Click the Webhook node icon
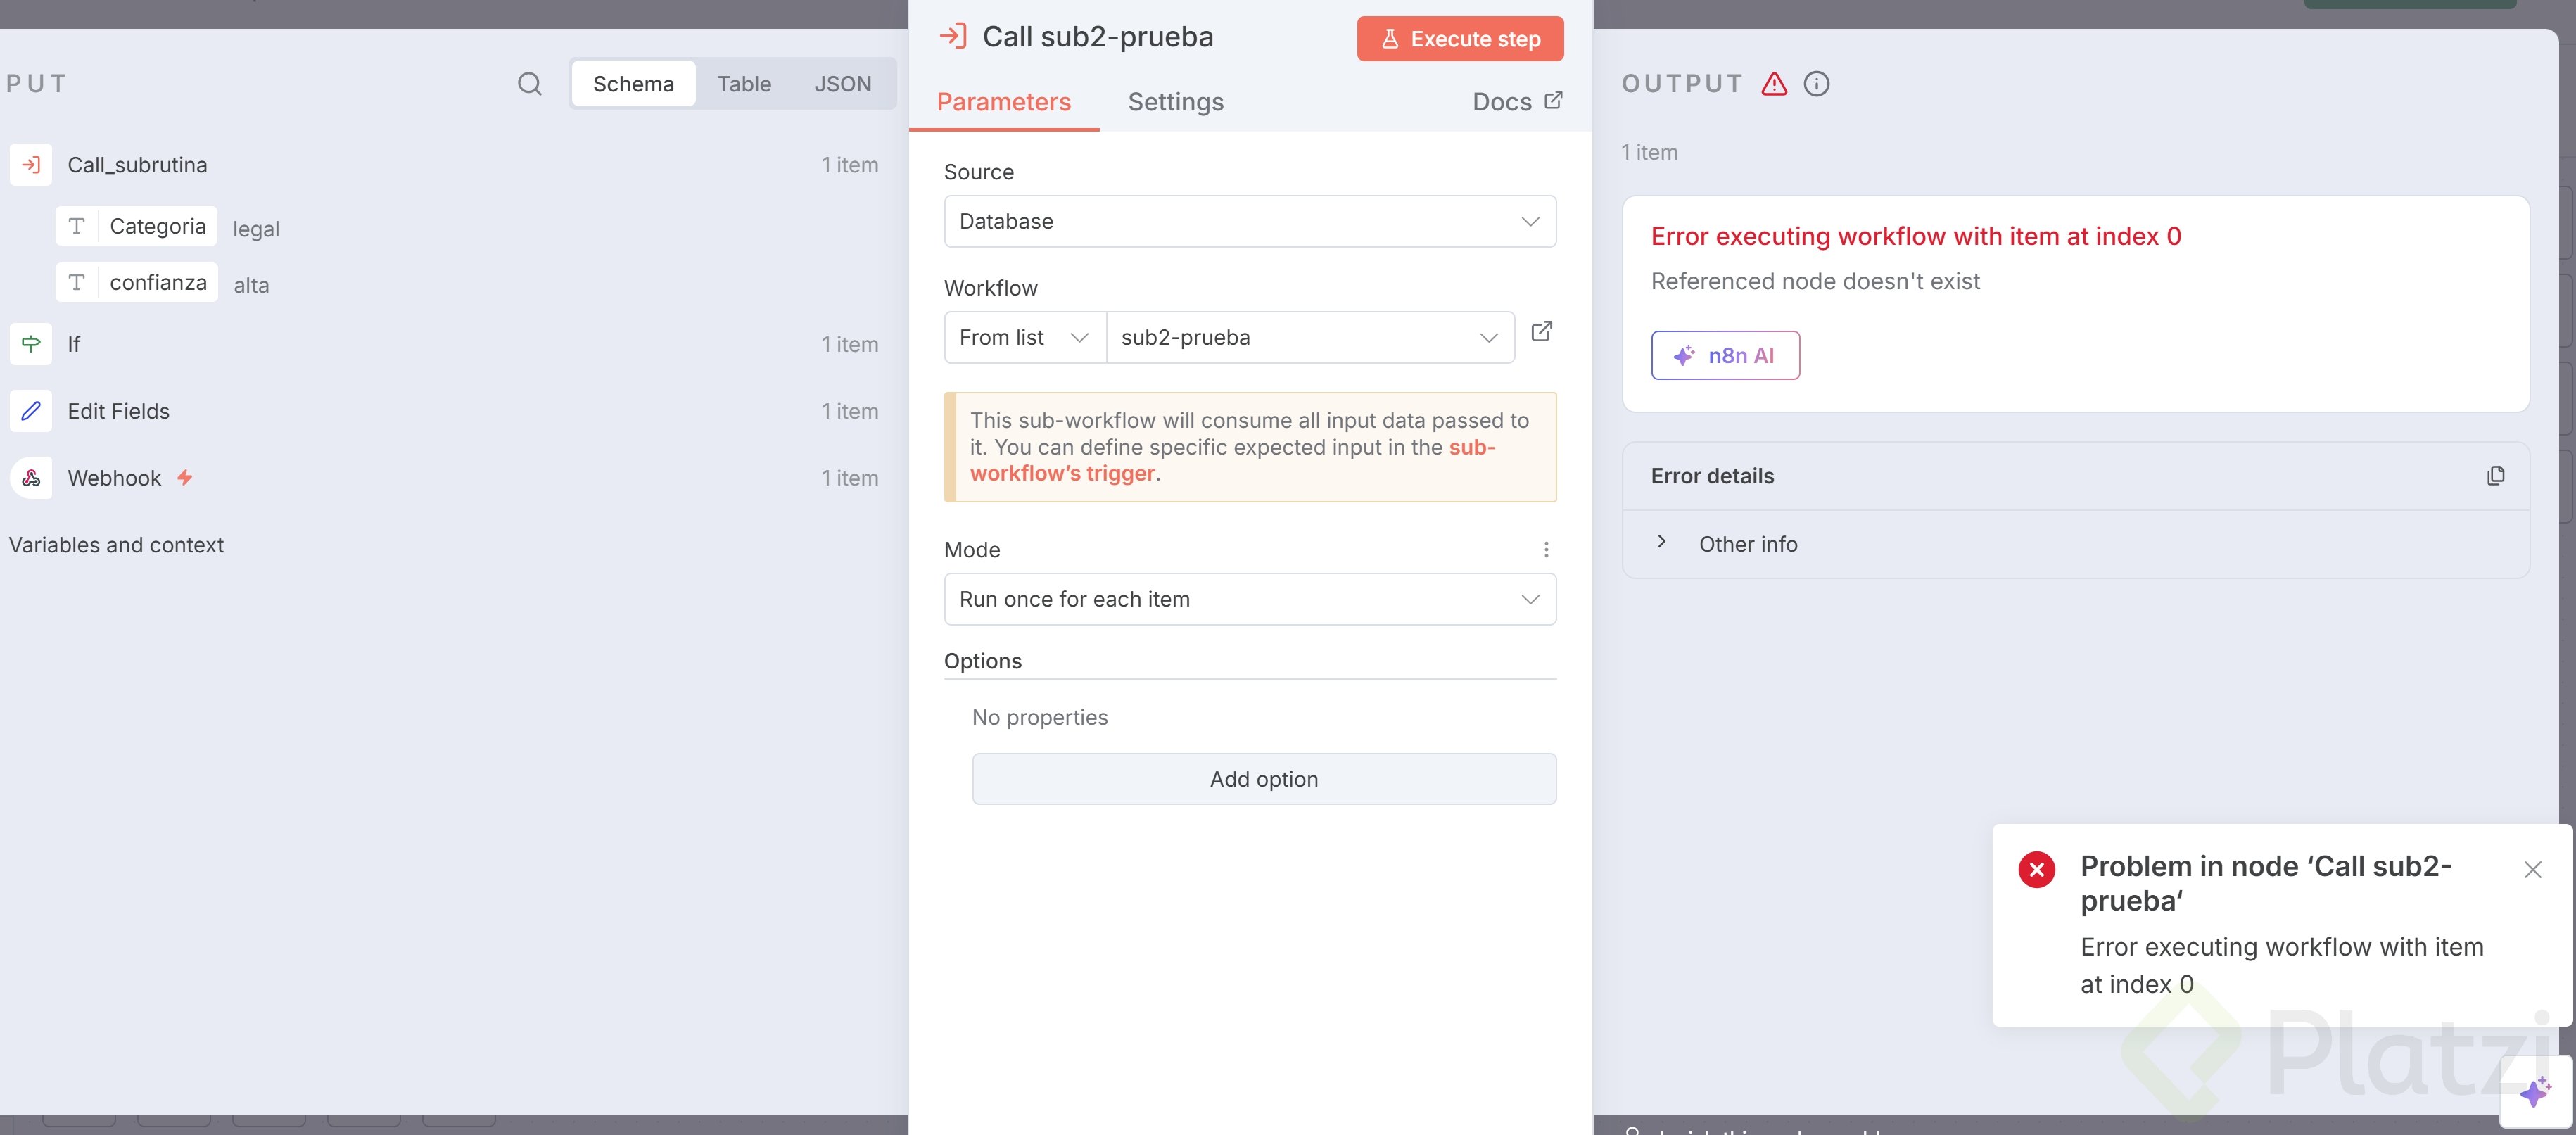 pyautogui.click(x=32, y=478)
